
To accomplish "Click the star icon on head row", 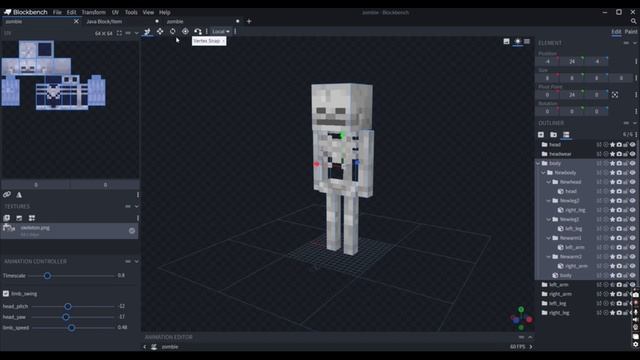I will coord(613,144).
